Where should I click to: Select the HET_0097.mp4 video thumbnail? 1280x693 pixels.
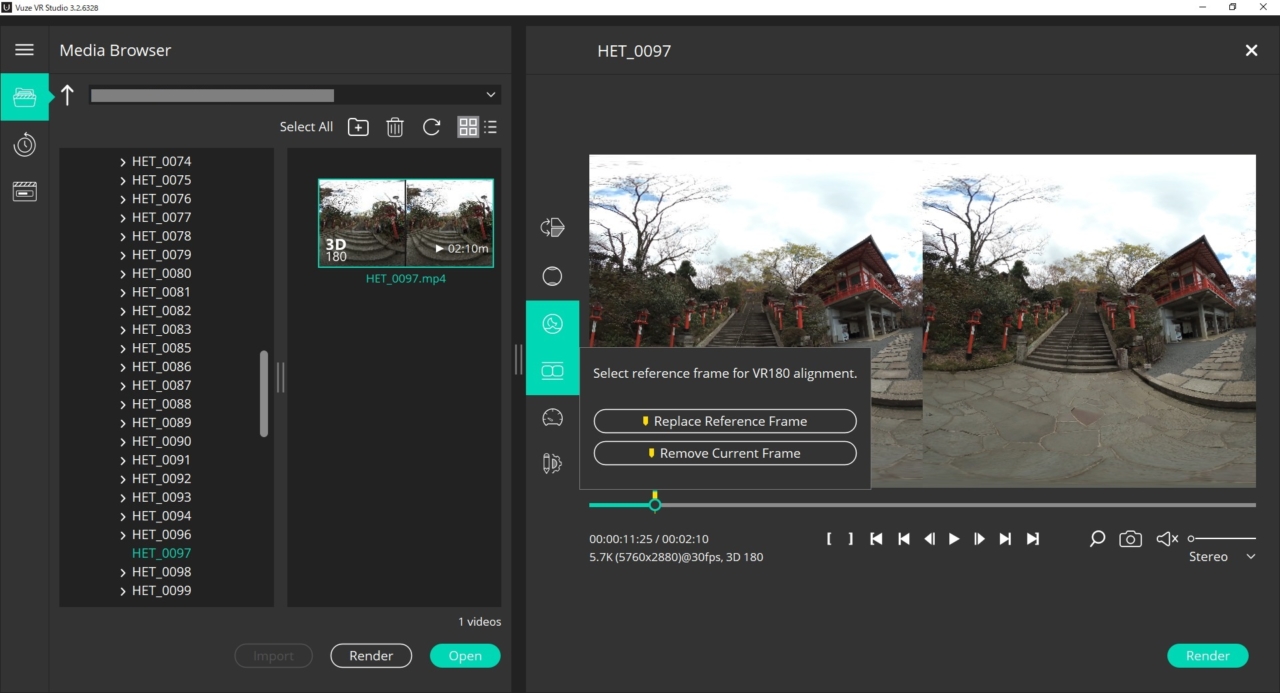(x=405, y=223)
